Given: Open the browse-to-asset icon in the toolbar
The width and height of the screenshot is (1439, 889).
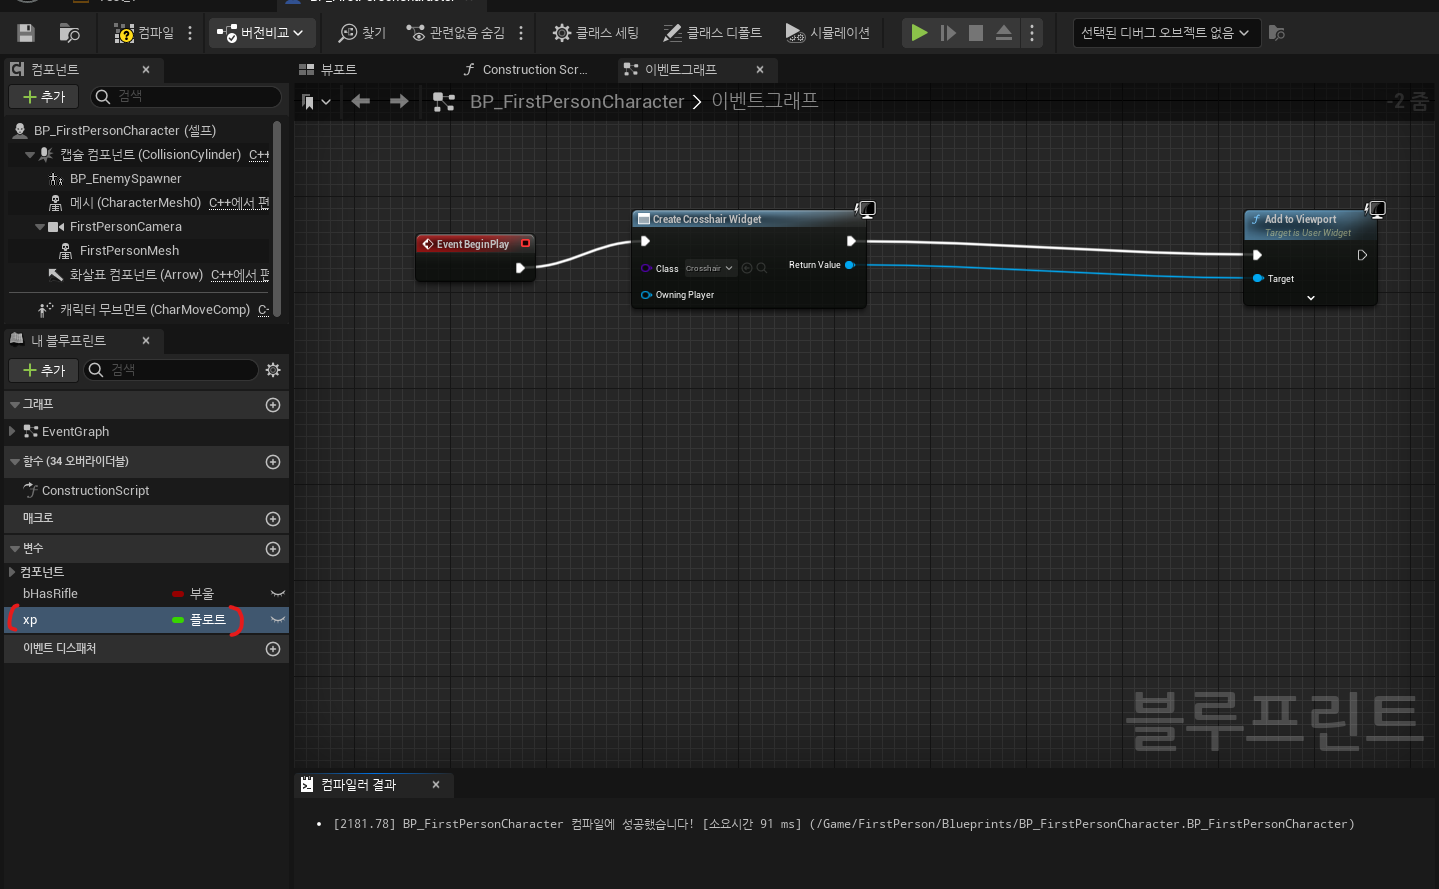Looking at the screenshot, I should [70, 33].
